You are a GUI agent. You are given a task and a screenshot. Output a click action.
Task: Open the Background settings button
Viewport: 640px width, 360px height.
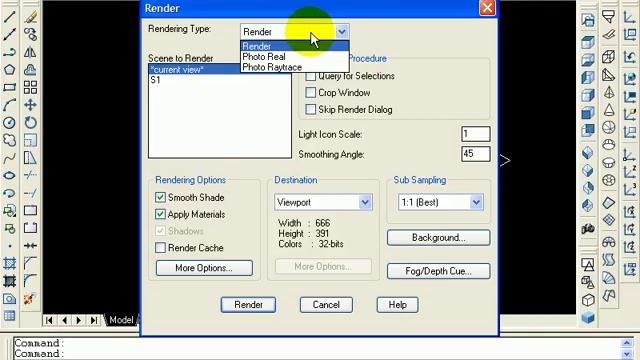[x=438, y=238]
